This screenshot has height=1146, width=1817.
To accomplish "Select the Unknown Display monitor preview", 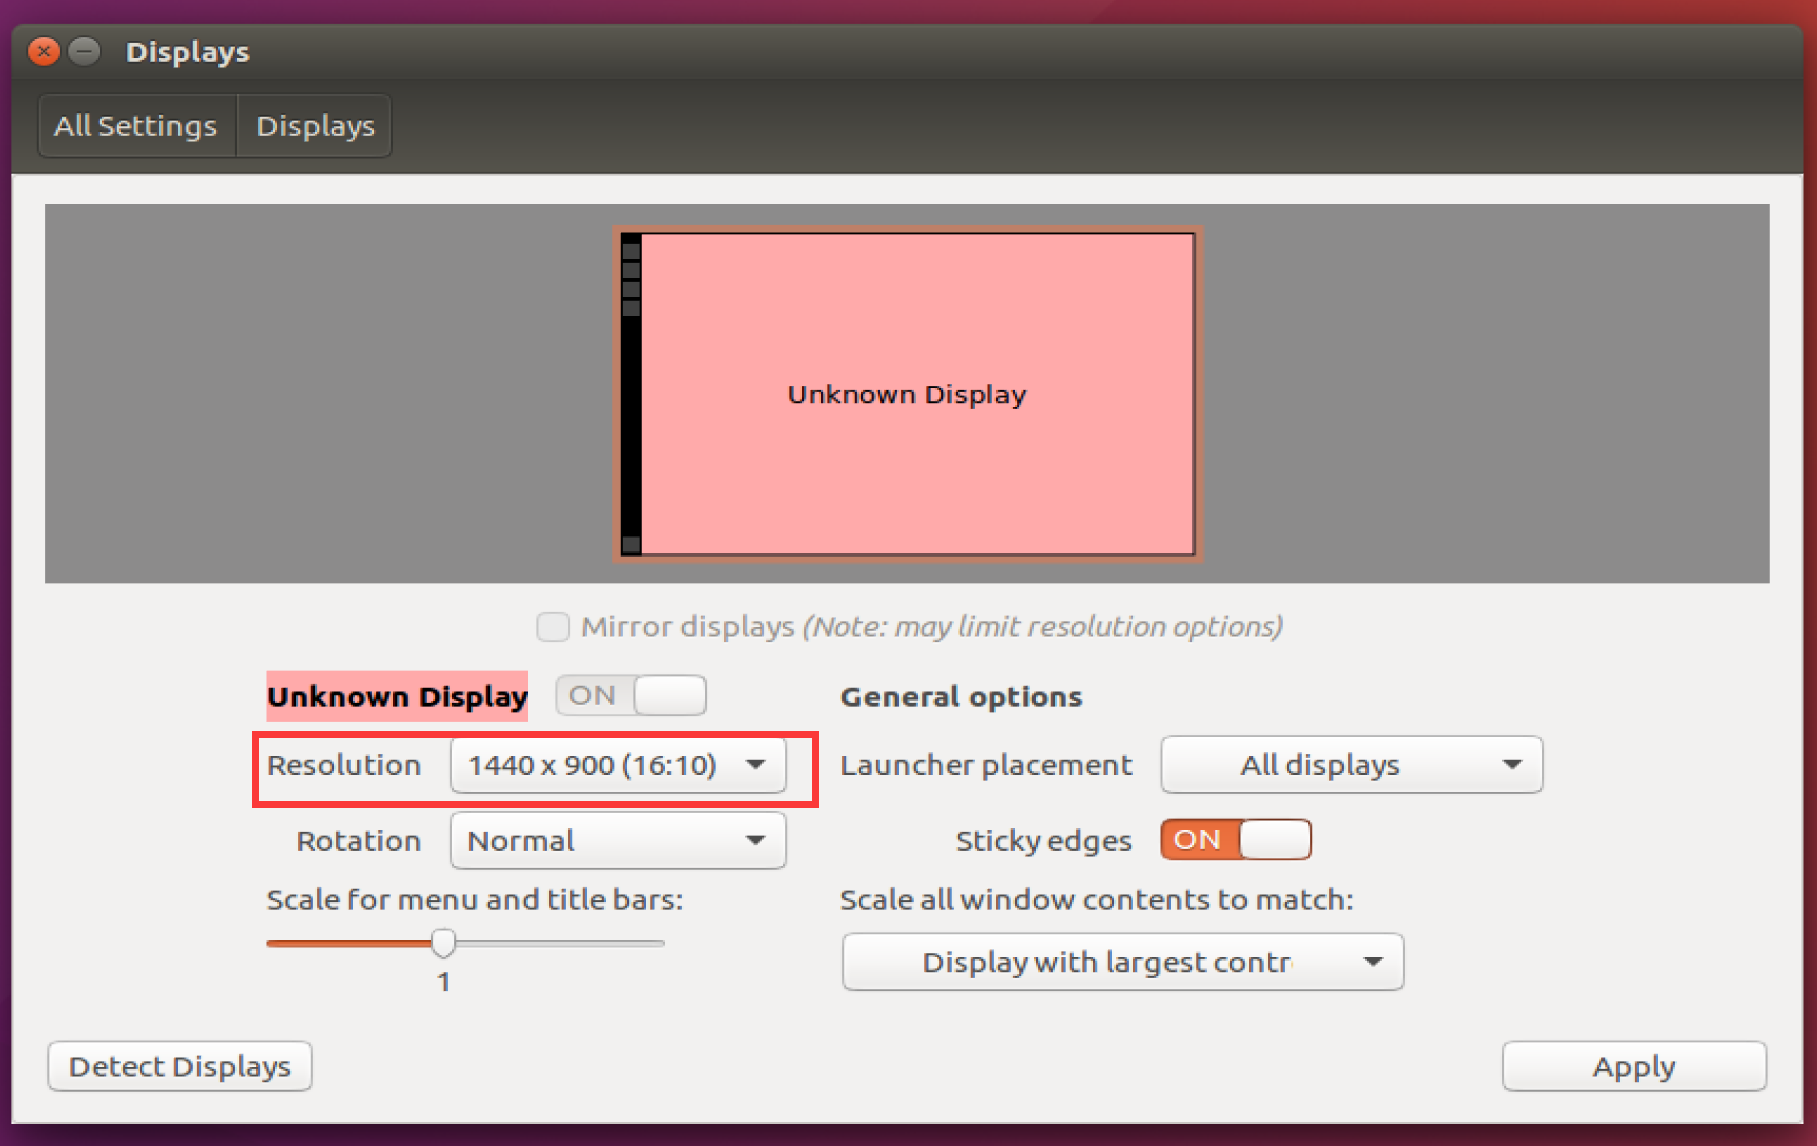I will coord(907,394).
